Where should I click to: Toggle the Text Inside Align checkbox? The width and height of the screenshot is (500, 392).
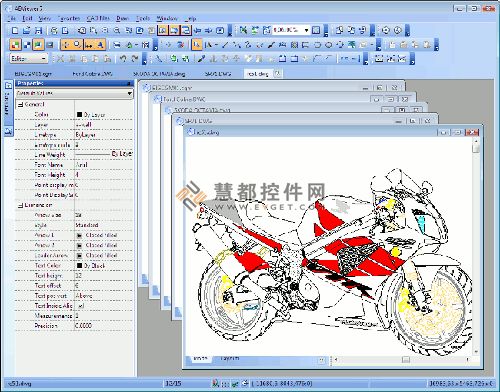tap(81, 306)
